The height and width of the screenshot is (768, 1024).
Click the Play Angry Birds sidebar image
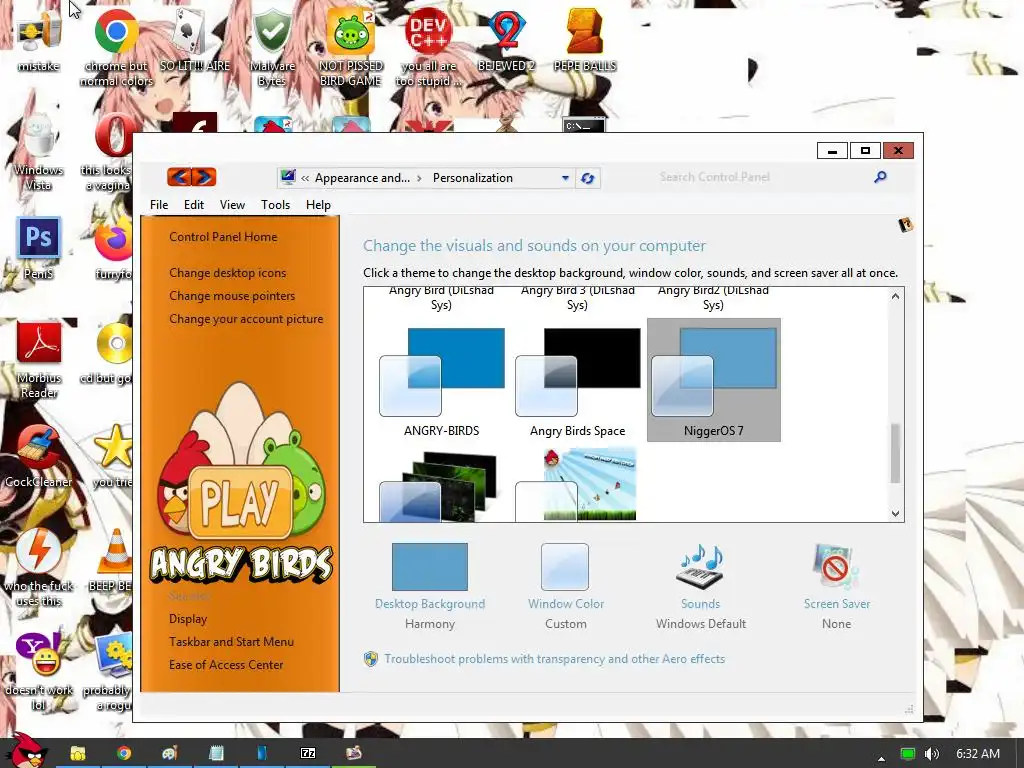240,483
